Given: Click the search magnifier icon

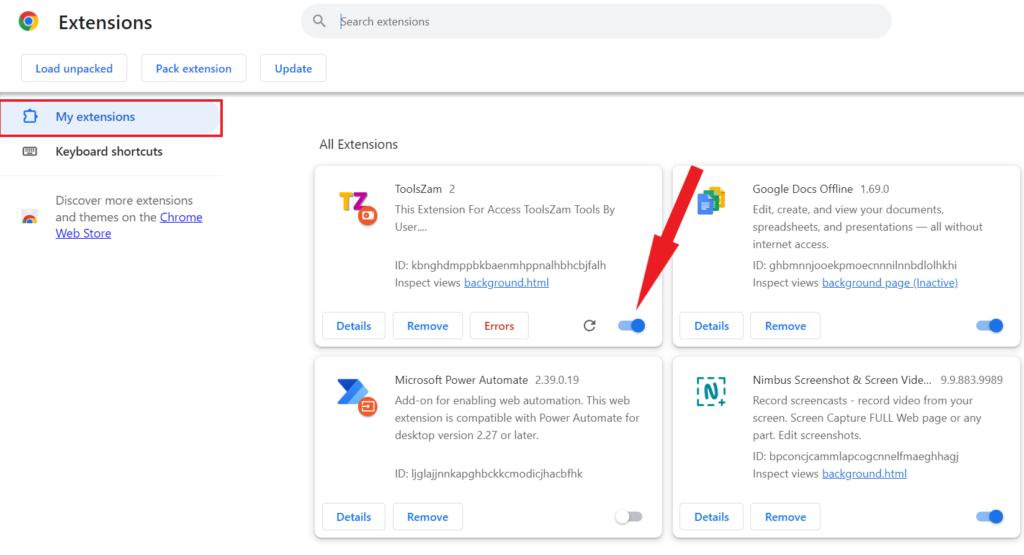Looking at the screenshot, I should (x=319, y=21).
